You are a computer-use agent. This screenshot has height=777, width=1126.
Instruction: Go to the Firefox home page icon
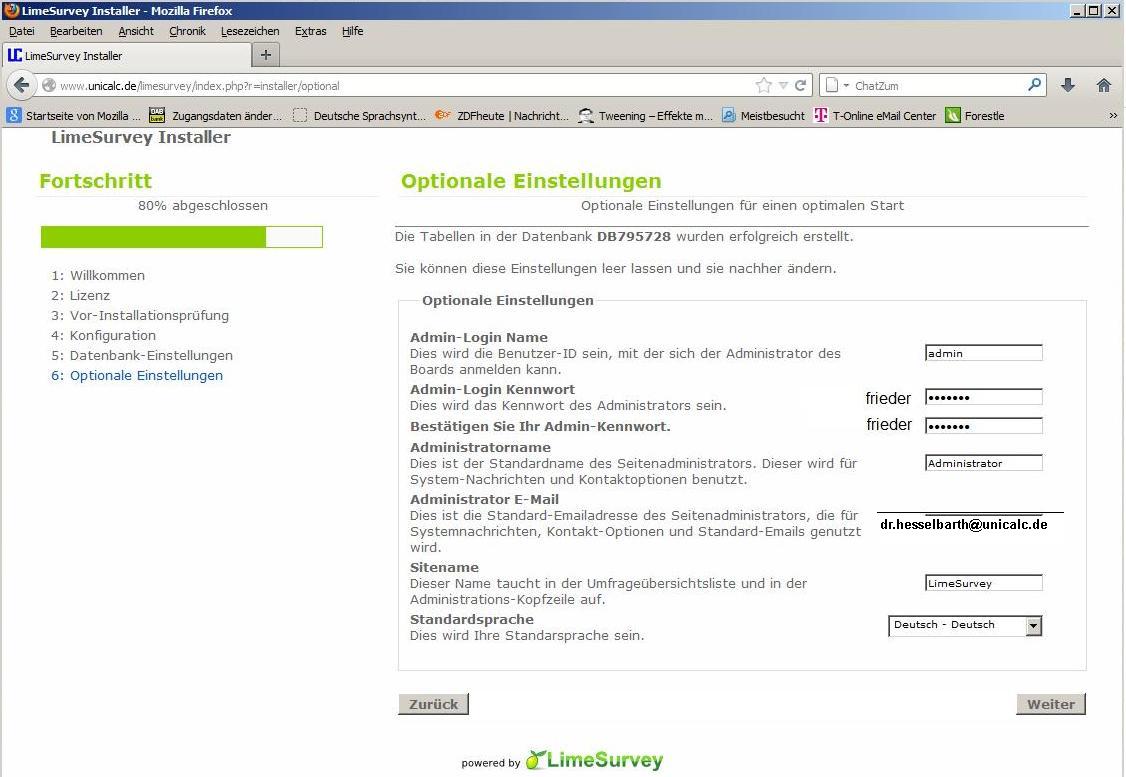(1104, 86)
